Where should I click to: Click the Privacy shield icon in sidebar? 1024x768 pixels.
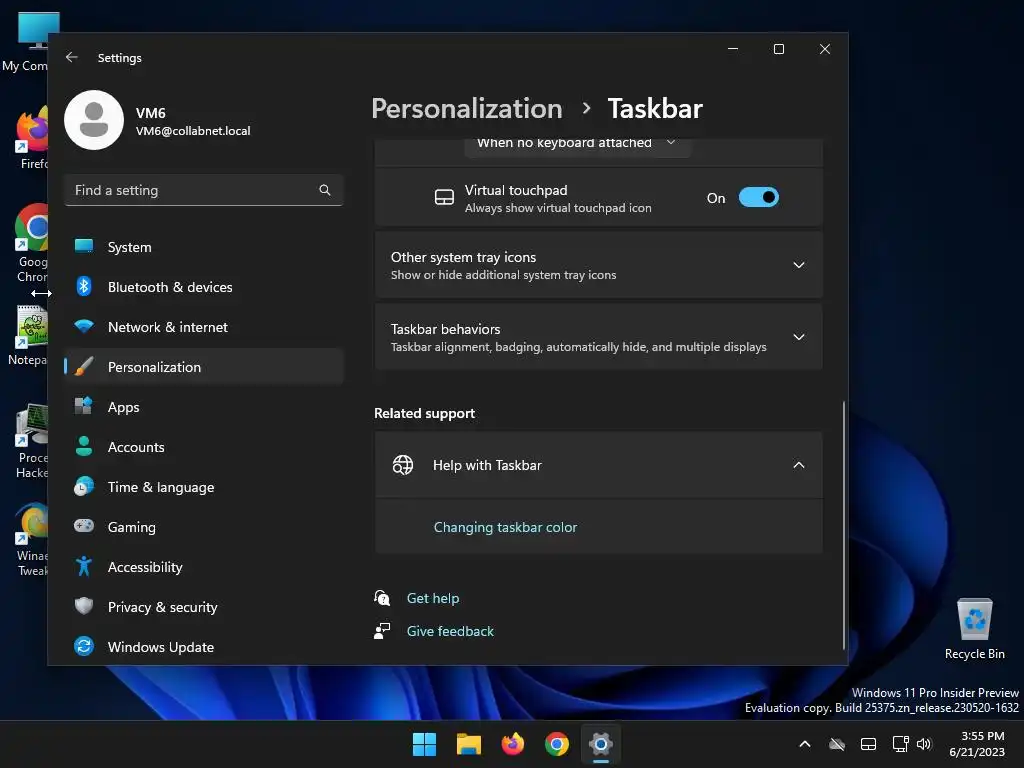click(84, 606)
